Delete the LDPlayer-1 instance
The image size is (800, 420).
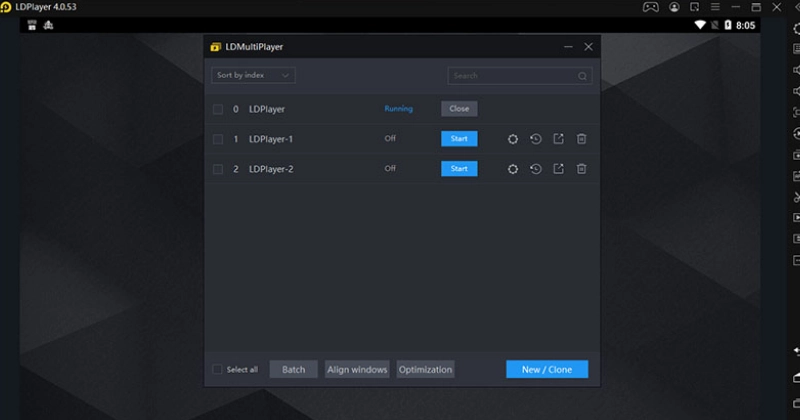click(x=581, y=139)
